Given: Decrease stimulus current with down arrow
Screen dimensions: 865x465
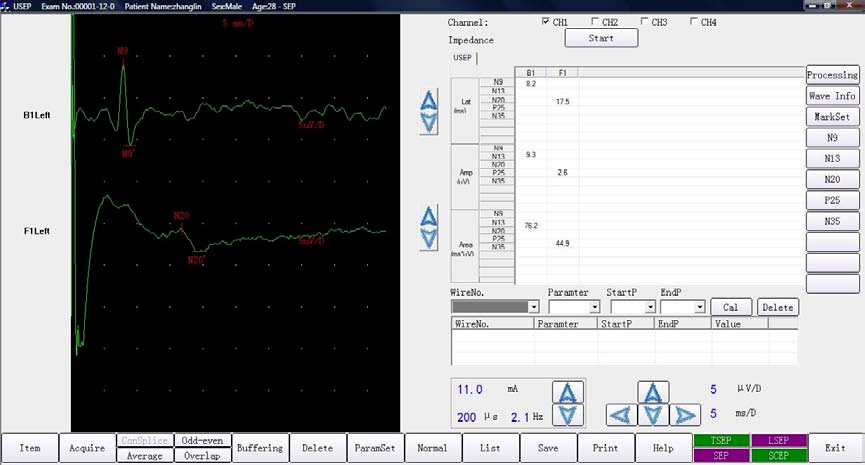Looking at the screenshot, I should click(x=568, y=415).
